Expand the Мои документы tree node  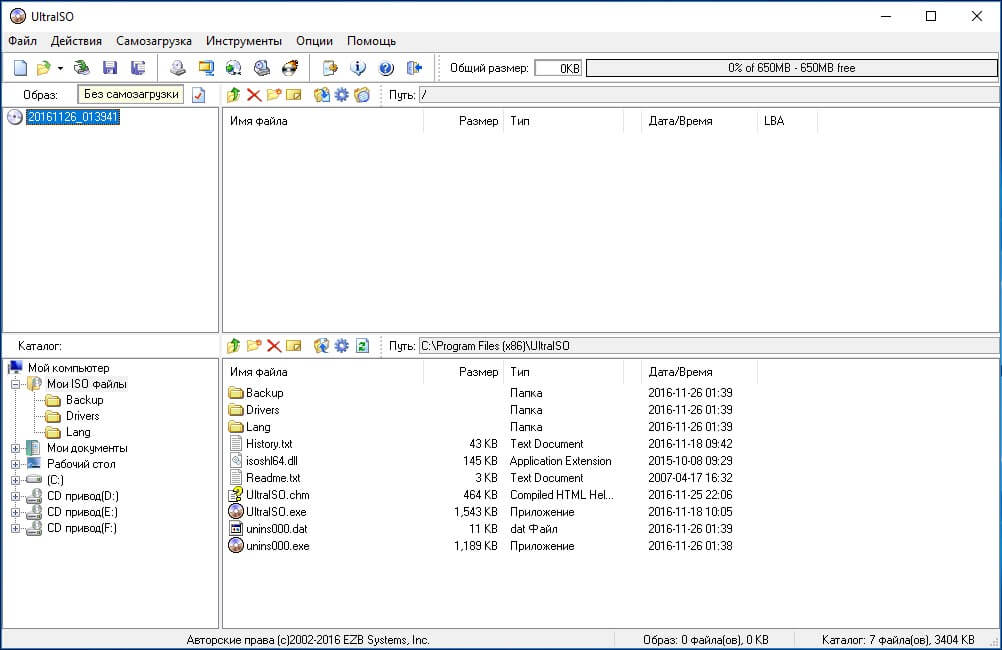coord(15,448)
